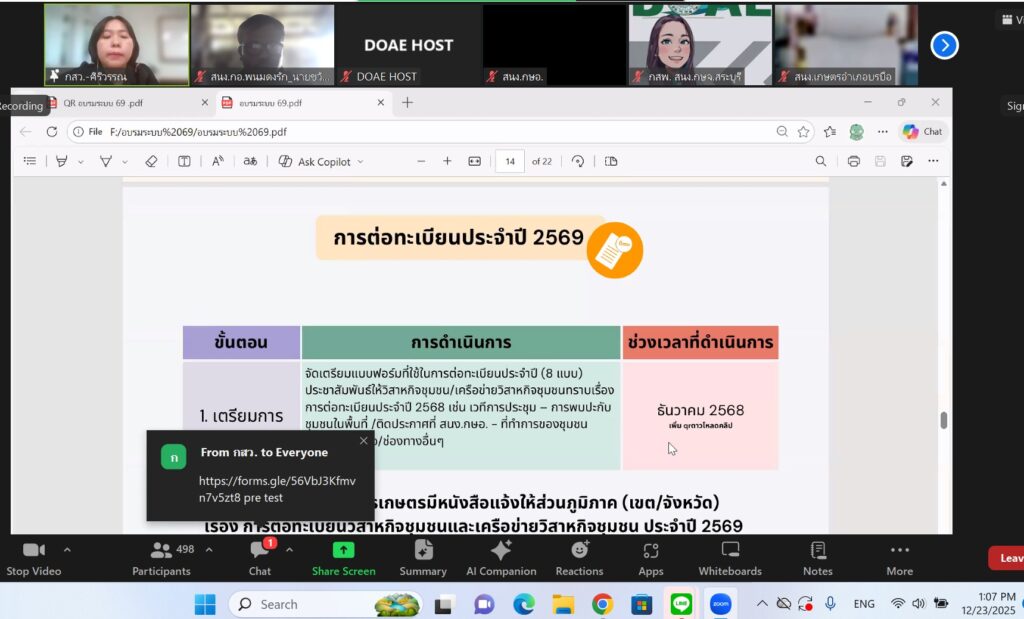This screenshot has width=1024, height=619.
Task: Show next participants with the blue arrow
Action: pyautogui.click(x=944, y=45)
